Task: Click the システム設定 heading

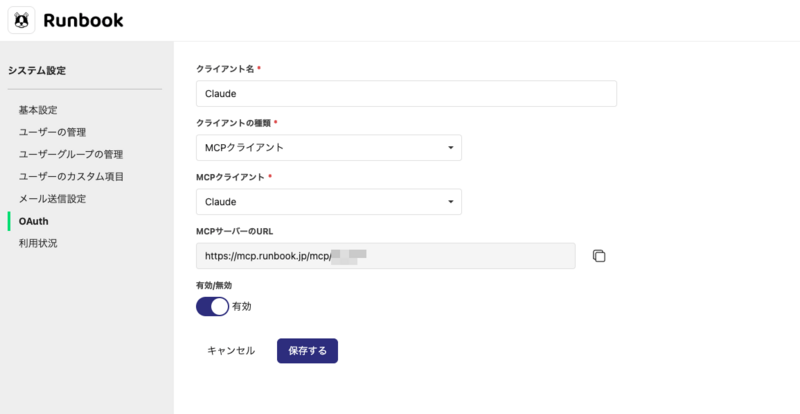Action: click(37, 71)
